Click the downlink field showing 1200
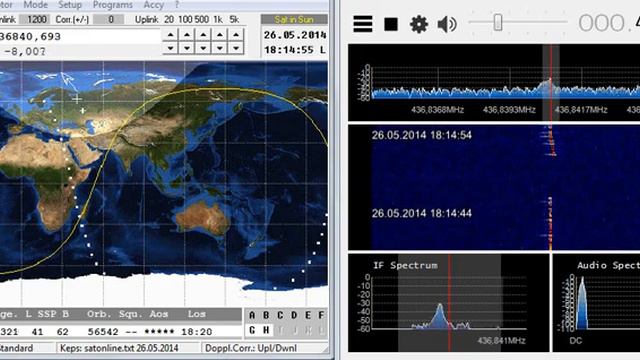 pyautogui.click(x=36, y=19)
